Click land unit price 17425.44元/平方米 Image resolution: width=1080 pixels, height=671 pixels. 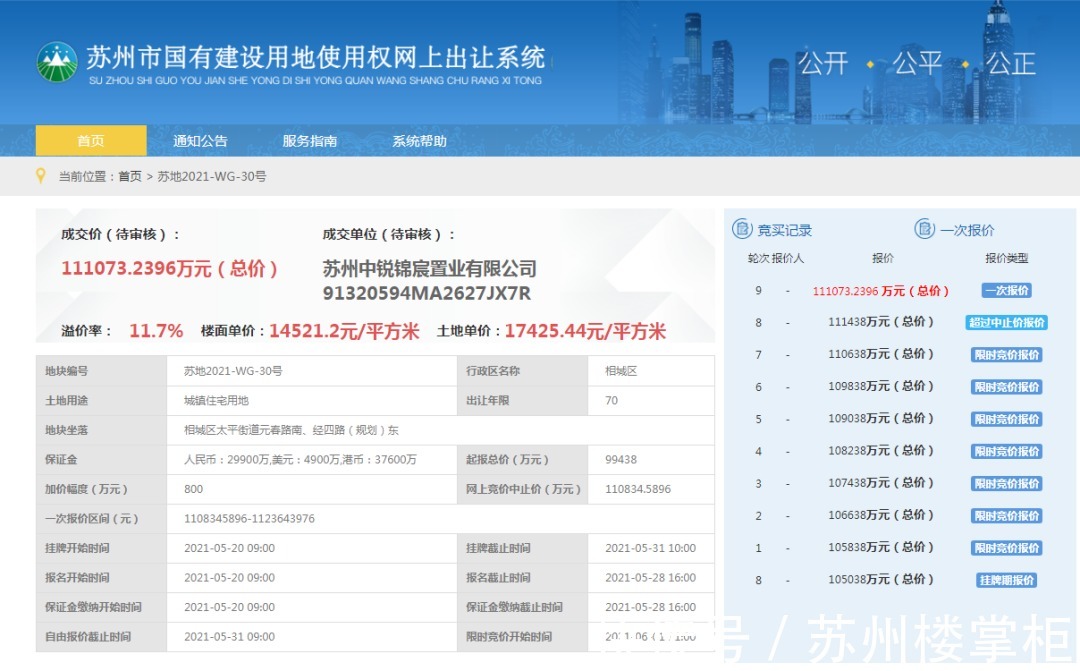(585, 331)
